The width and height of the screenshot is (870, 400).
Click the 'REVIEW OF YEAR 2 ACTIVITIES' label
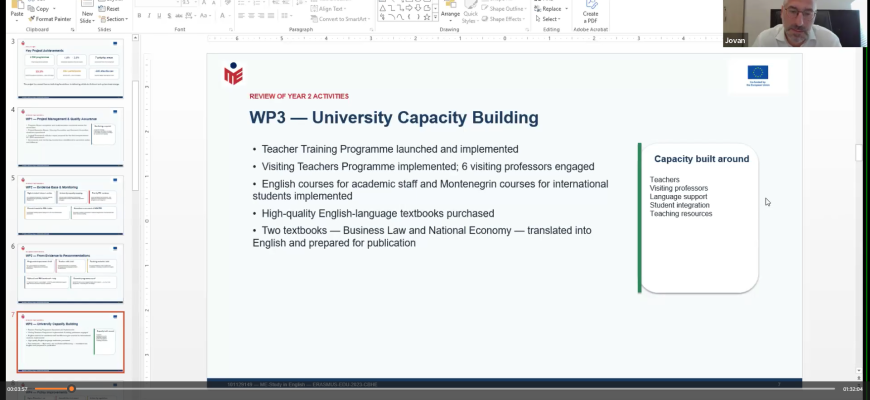pyautogui.click(x=299, y=96)
